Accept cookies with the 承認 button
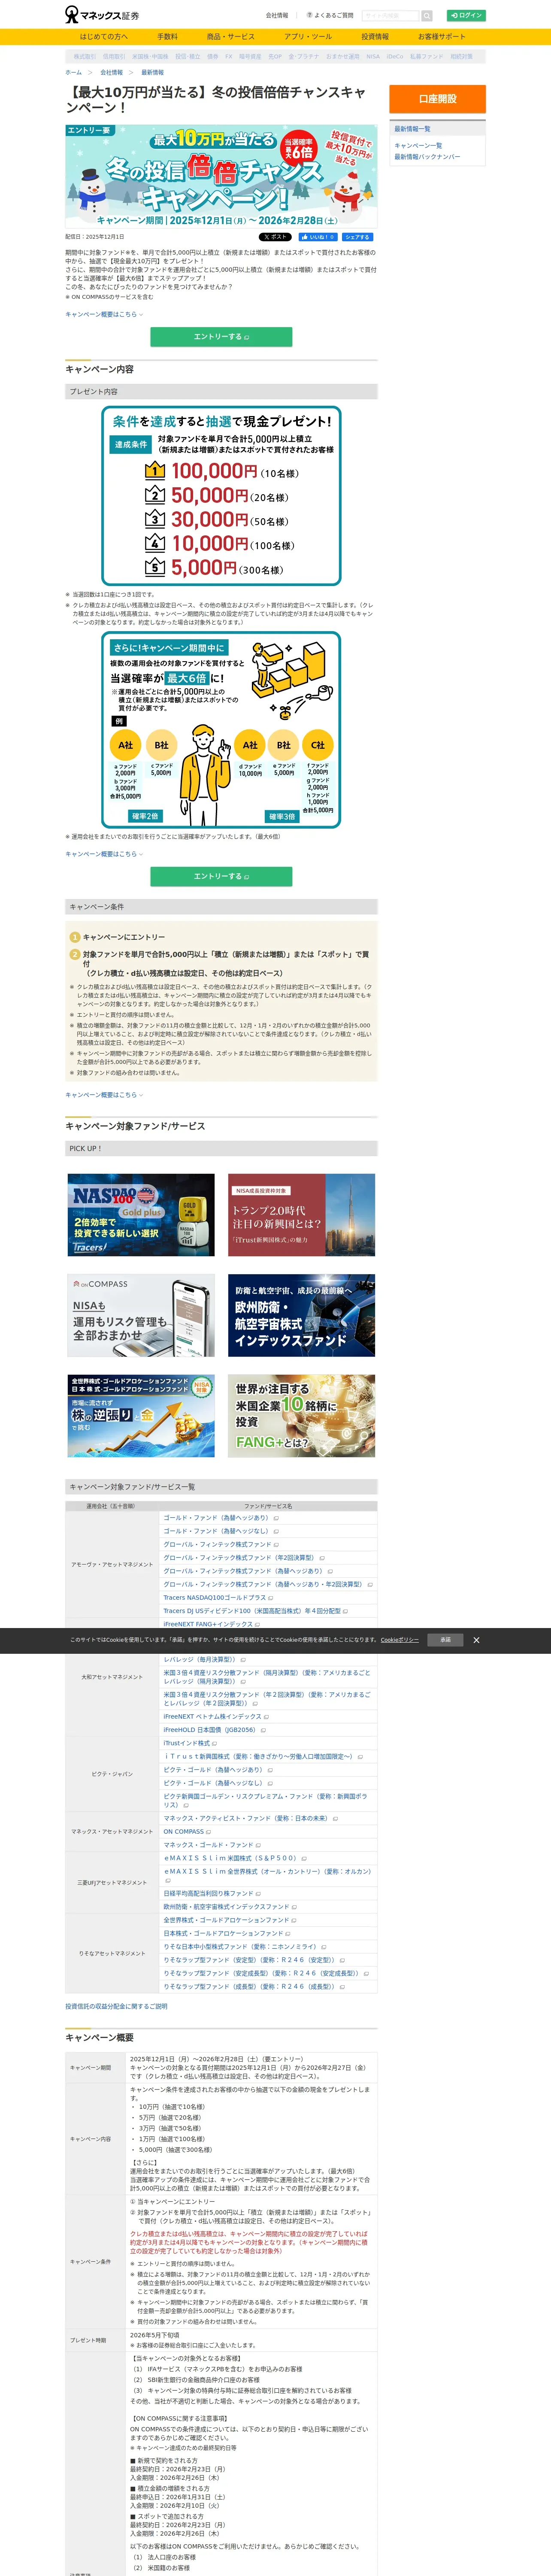Viewport: 551px width, 2576px height. click(445, 1640)
